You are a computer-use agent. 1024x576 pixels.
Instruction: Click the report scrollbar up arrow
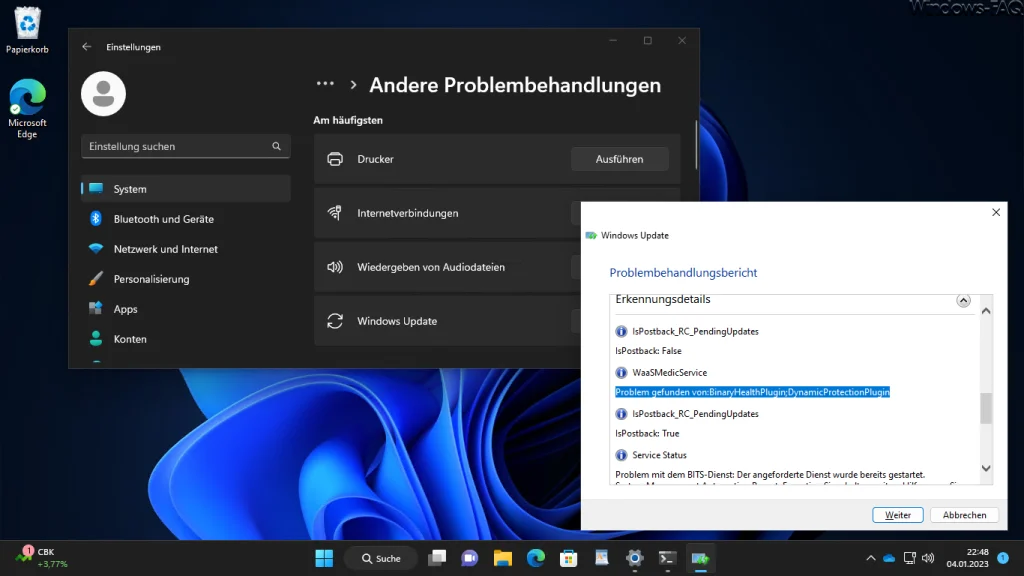coord(986,311)
